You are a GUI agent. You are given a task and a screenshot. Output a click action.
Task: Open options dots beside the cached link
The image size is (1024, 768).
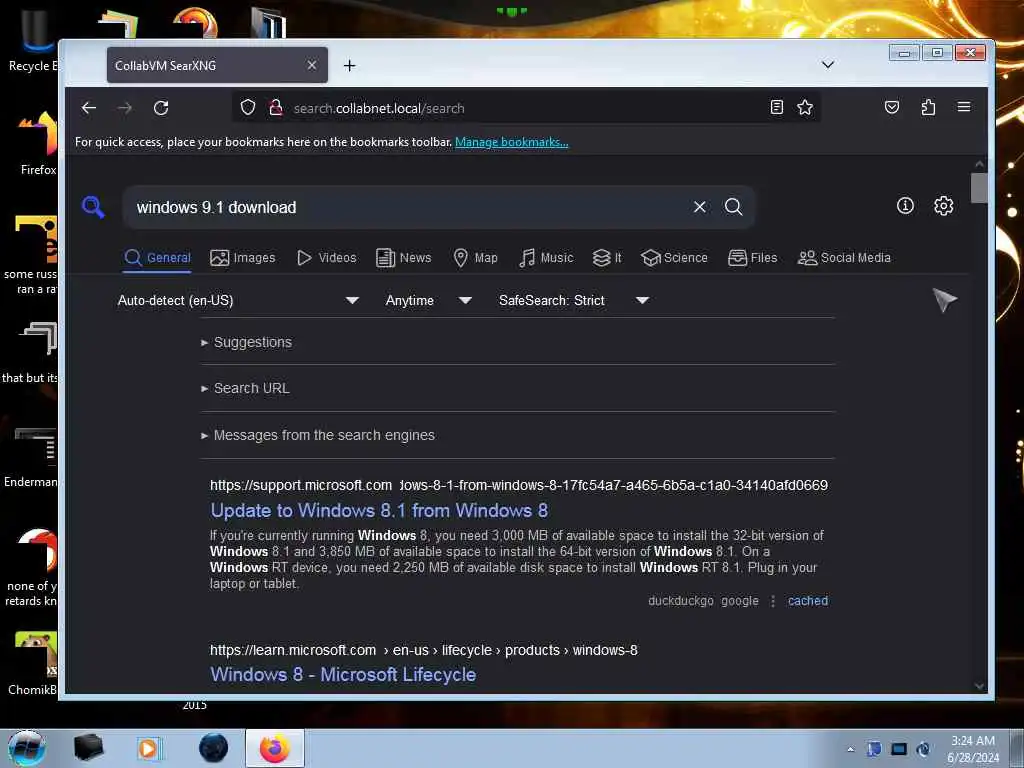coord(773,601)
